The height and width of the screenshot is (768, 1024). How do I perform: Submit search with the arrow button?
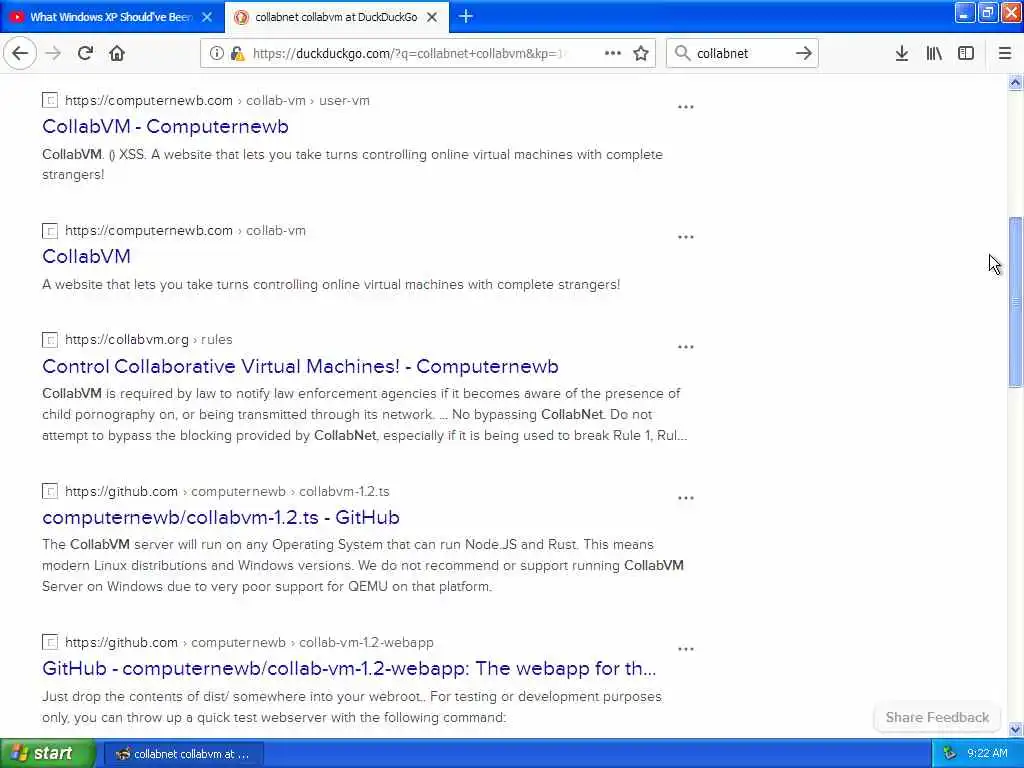pyautogui.click(x=804, y=53)
